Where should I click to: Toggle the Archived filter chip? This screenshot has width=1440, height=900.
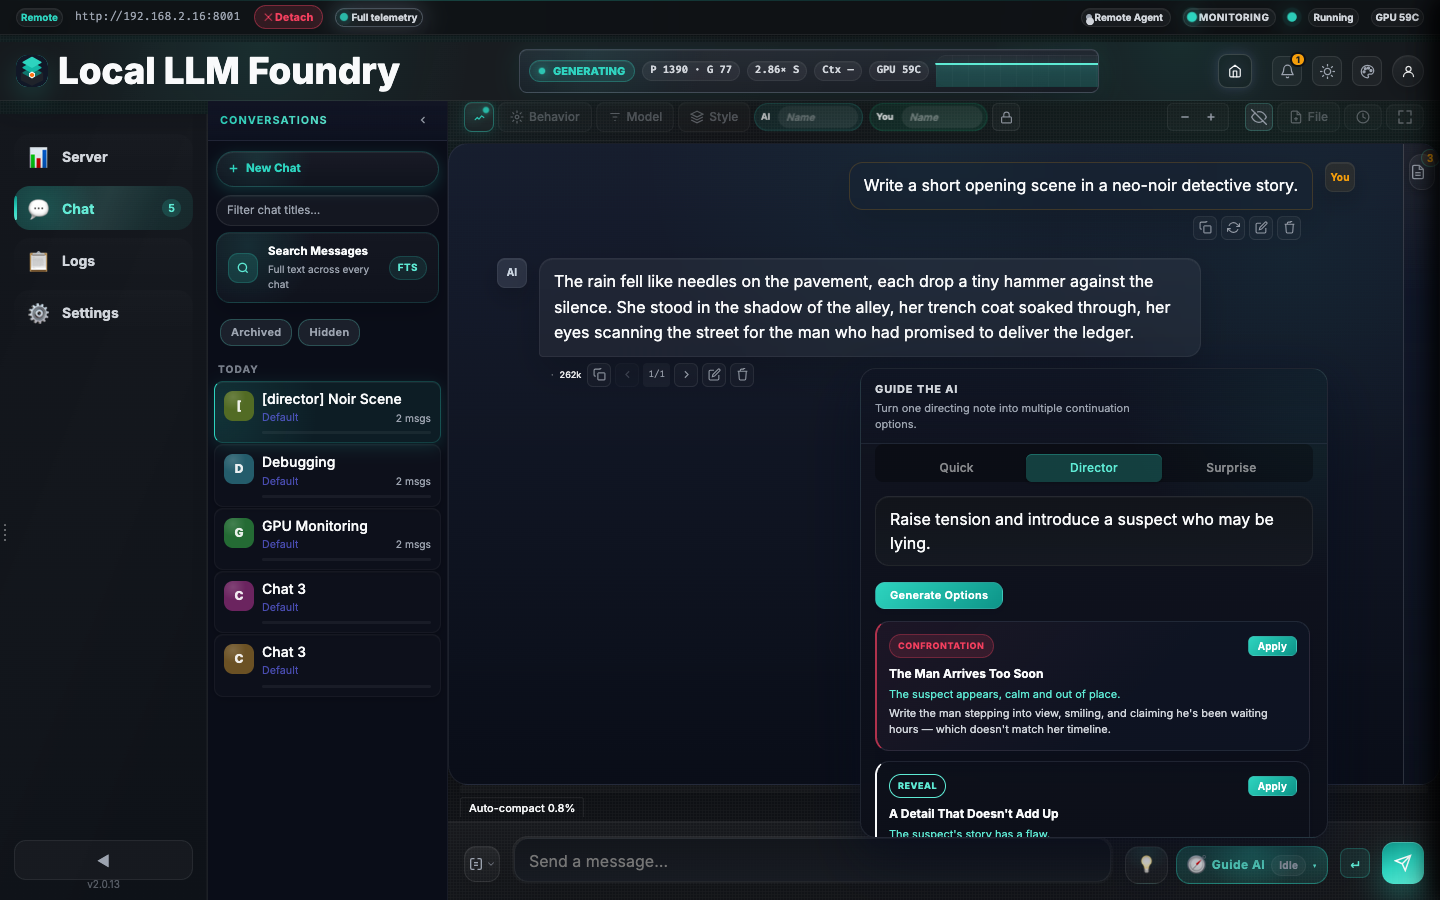click(x=256, y=332)
